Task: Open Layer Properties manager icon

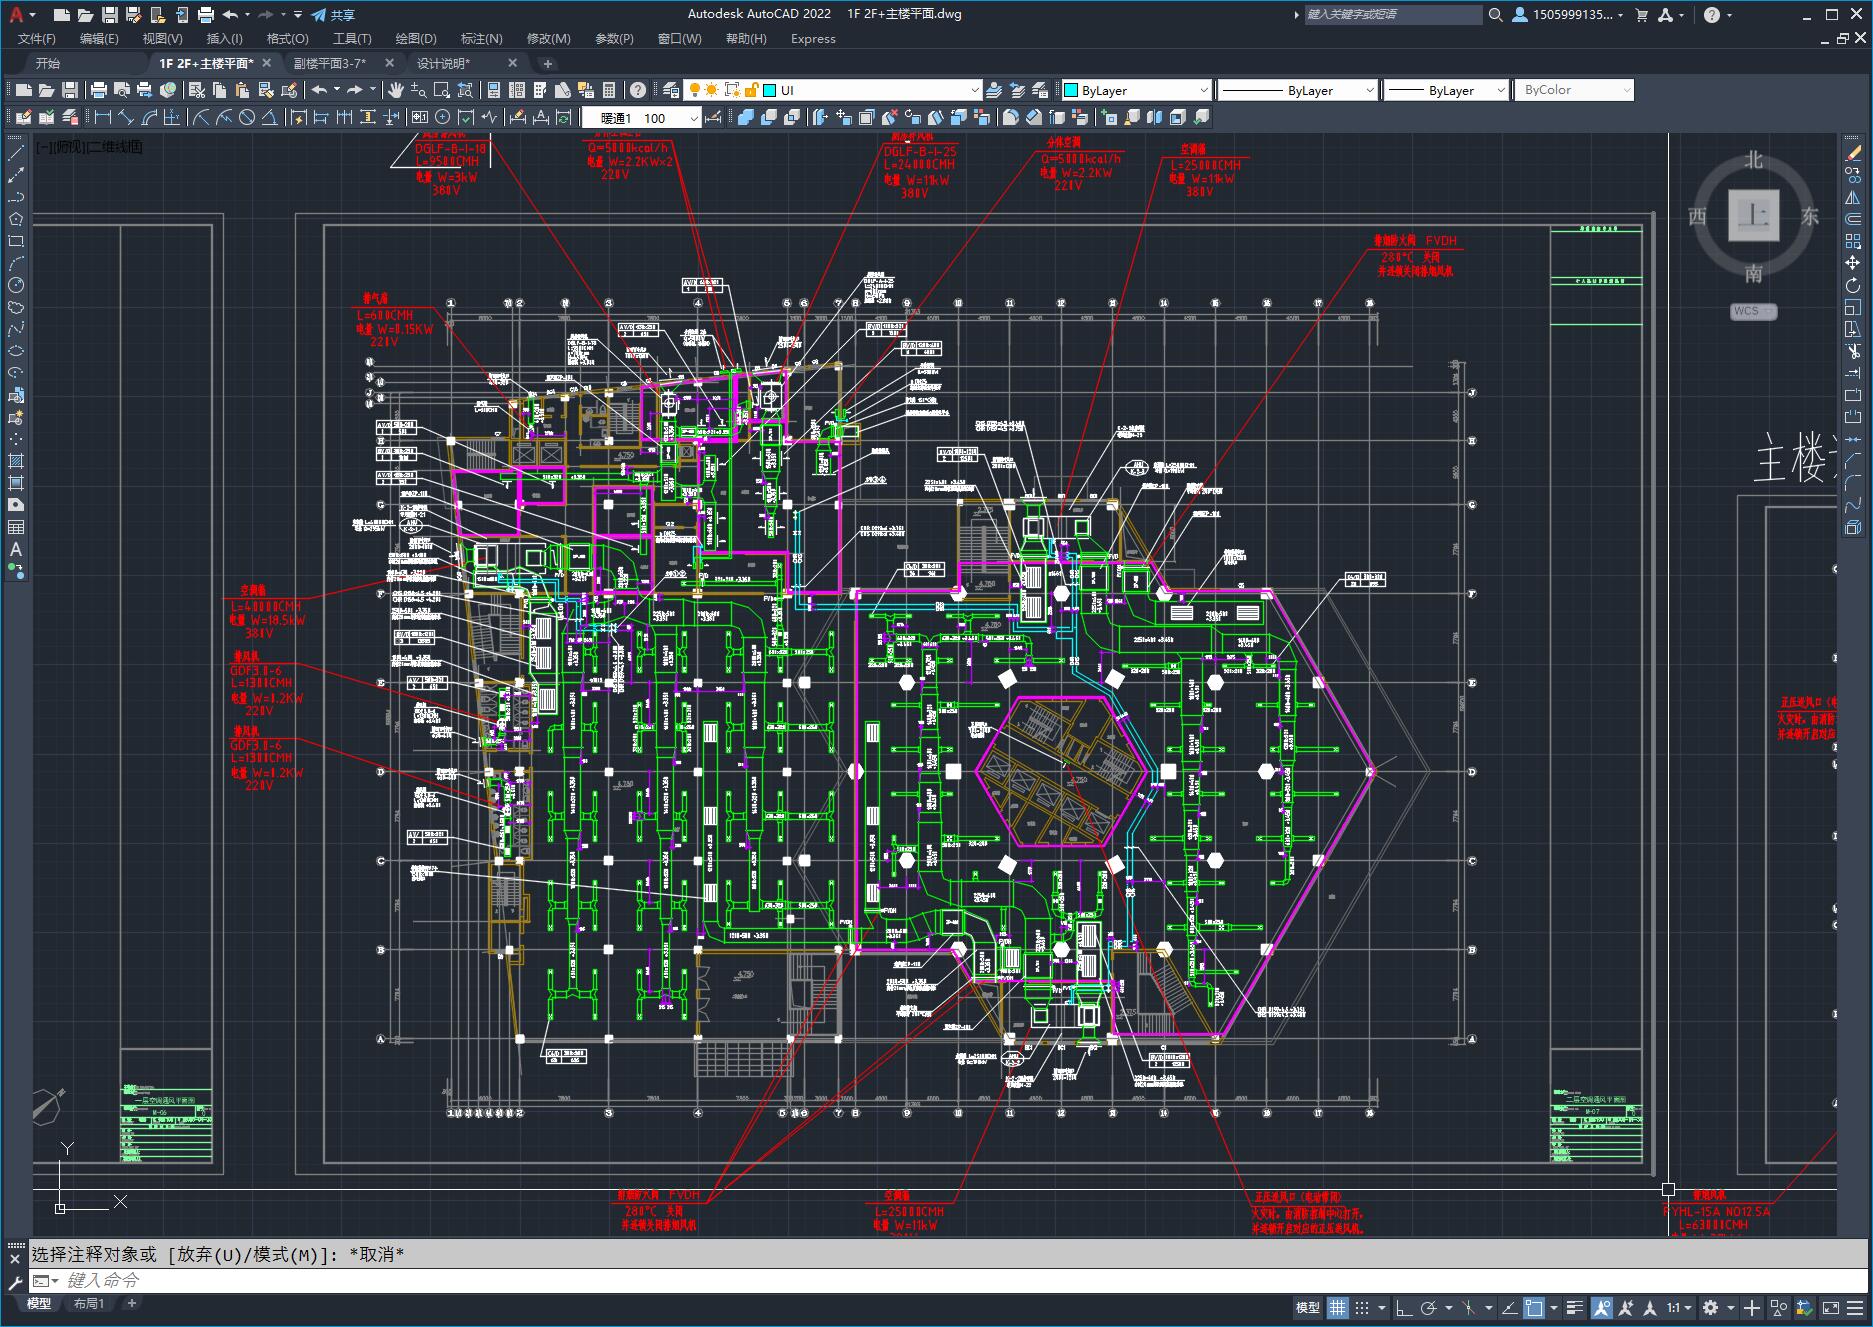Action: 671,90
